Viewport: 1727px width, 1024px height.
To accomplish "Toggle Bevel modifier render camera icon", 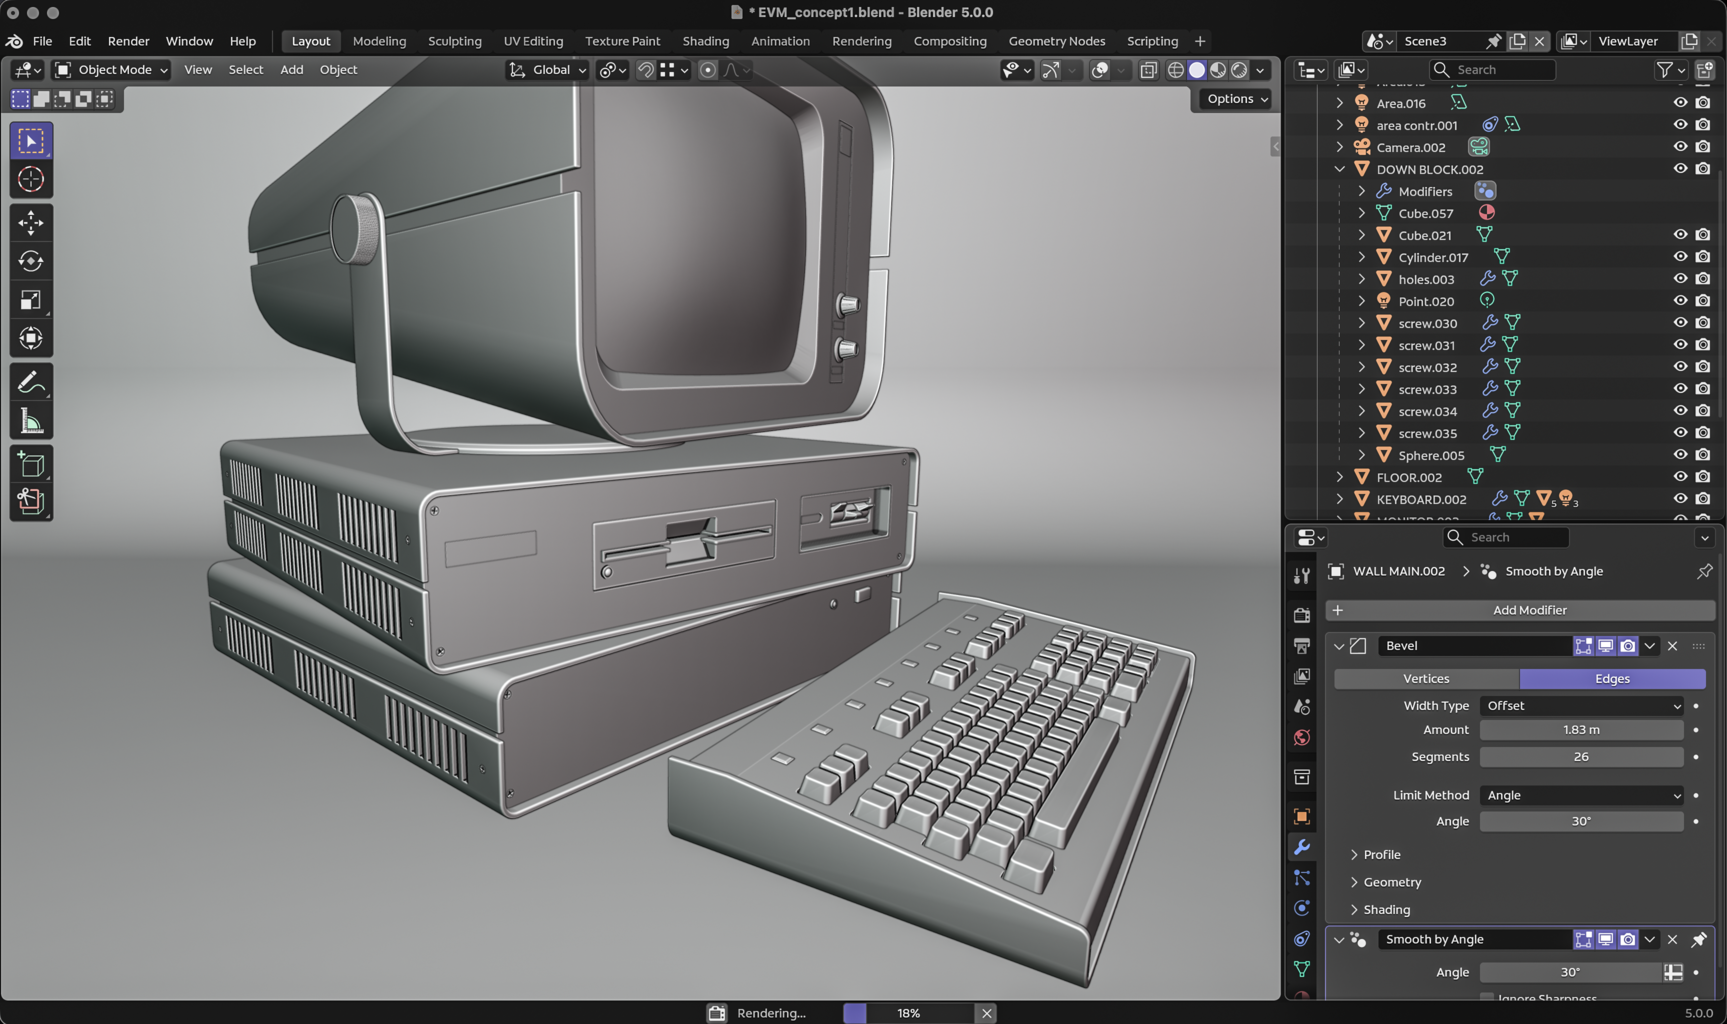I will [x=1627, y=646].
